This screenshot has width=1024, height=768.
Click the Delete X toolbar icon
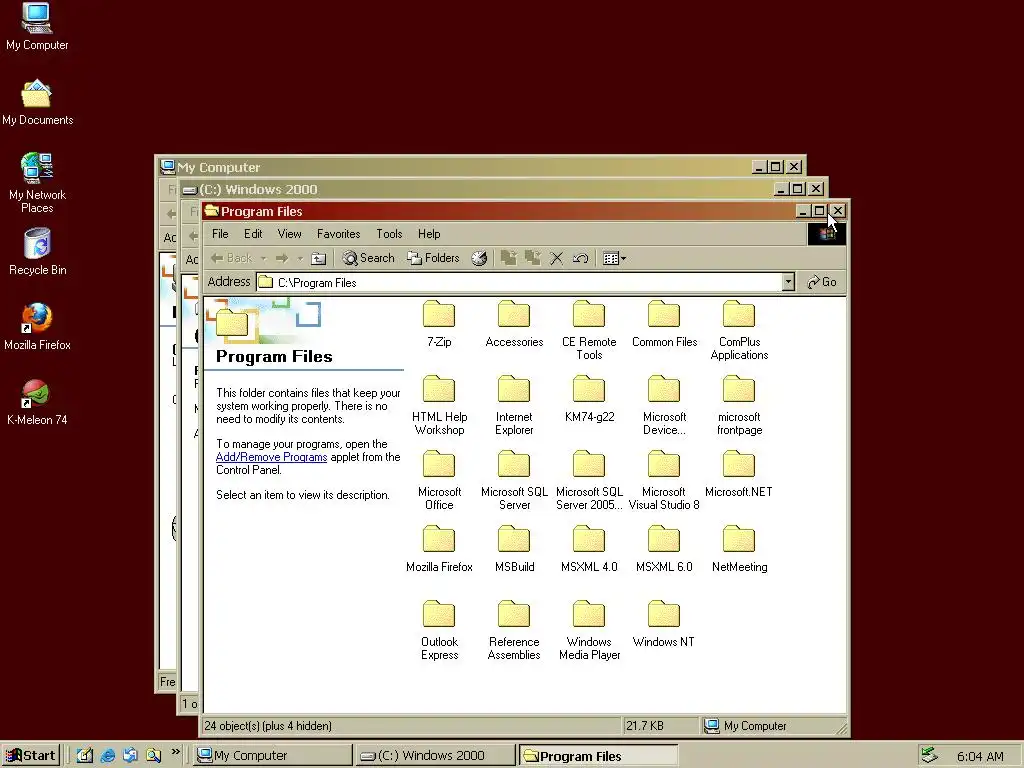556,259
